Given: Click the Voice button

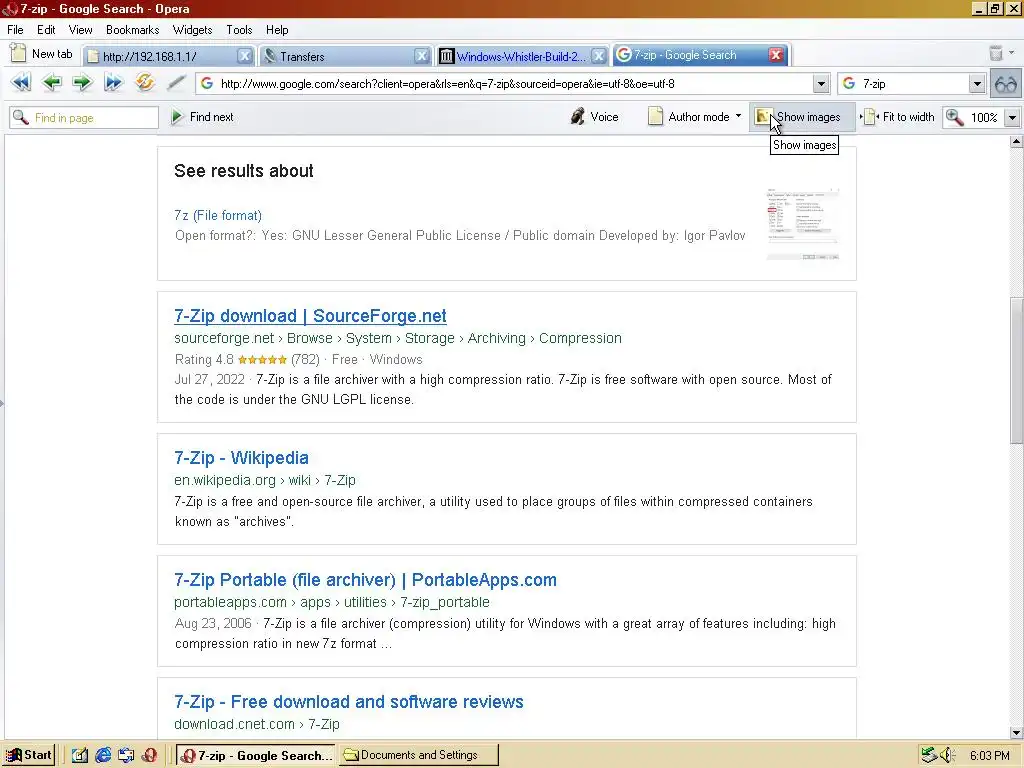Looking at the screenshot, I should pos(594,117).
